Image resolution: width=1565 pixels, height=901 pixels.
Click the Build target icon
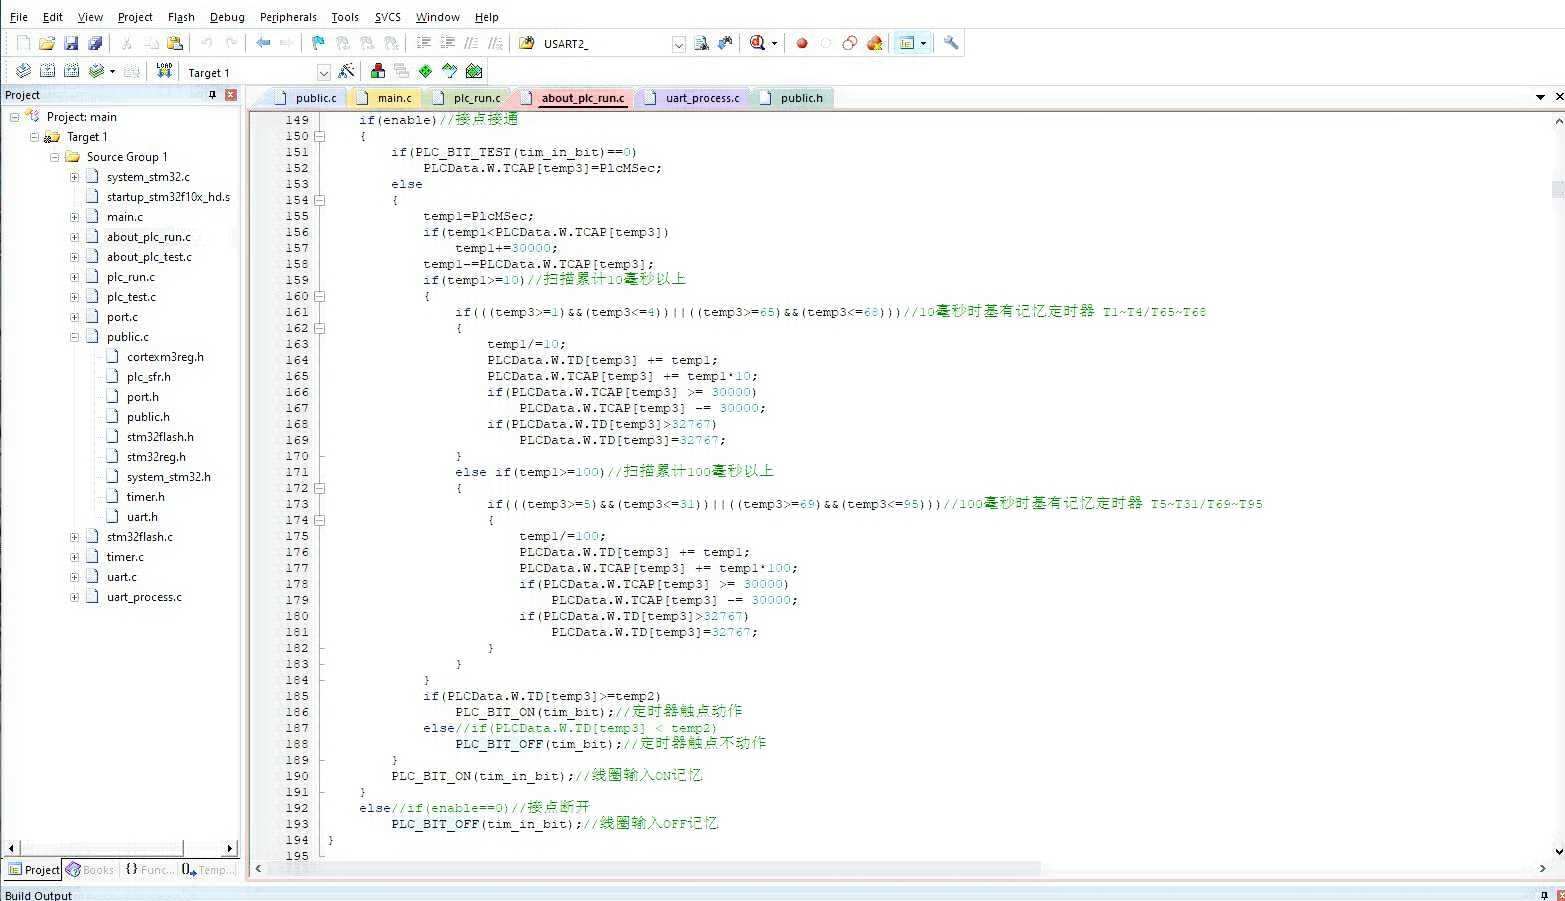47,71
